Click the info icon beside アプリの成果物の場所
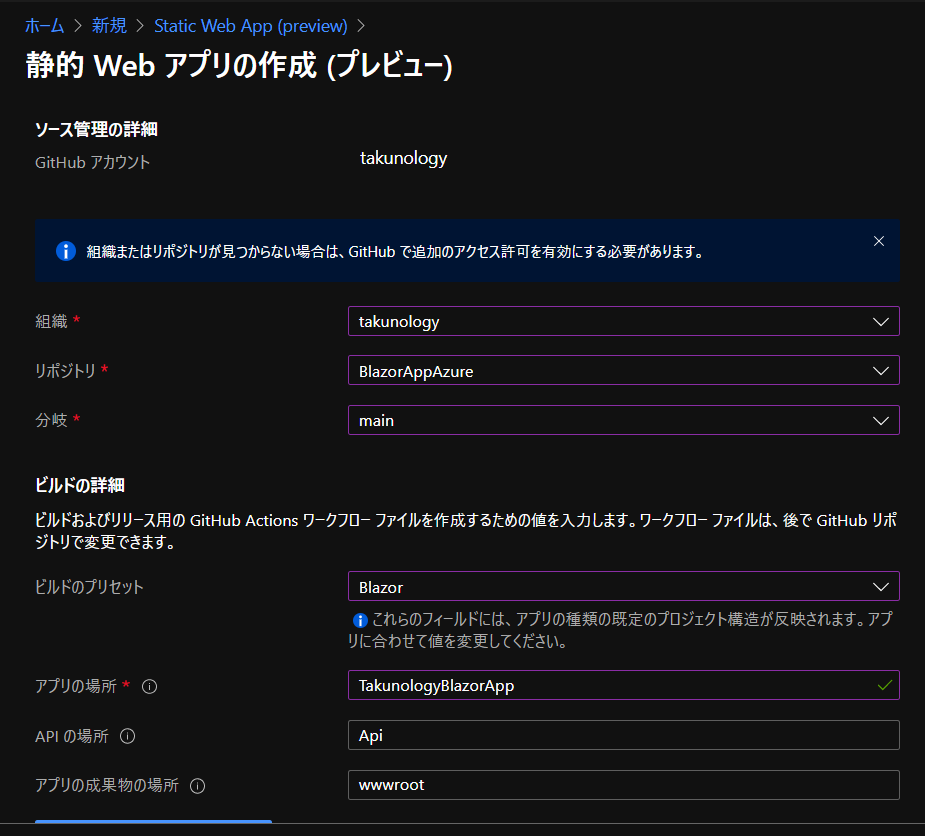Image resolution: width=925 pixels, height=836 pixels. pyautogui.click(x=196, y=786)
